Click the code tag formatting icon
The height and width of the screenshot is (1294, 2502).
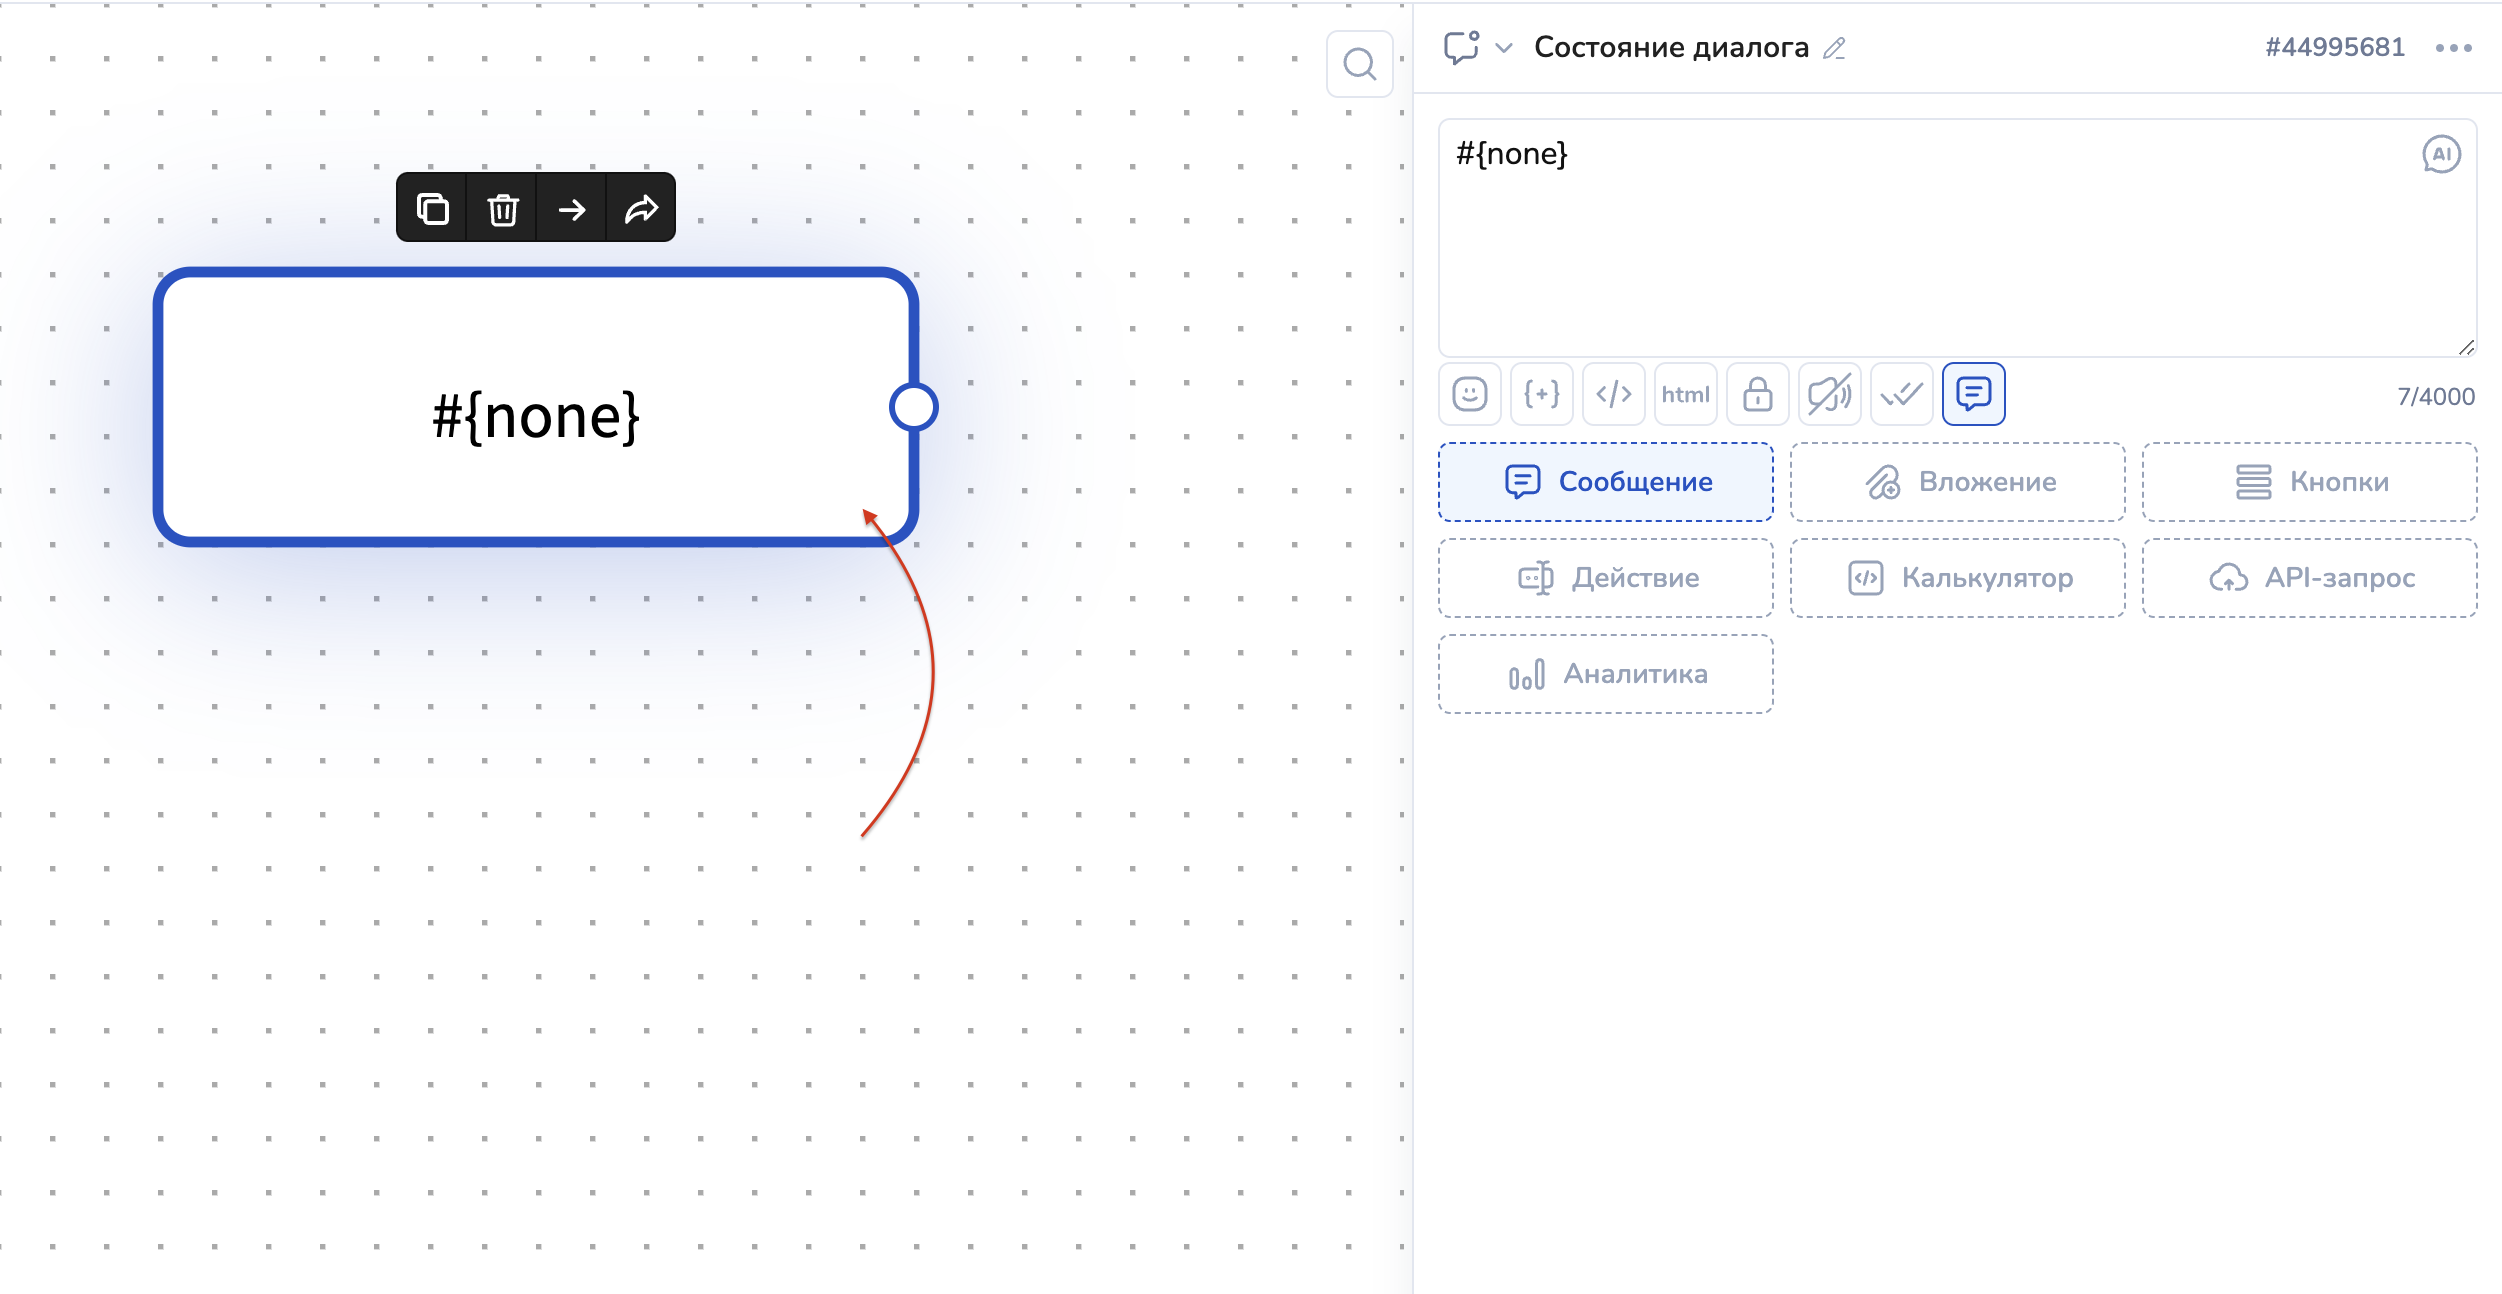click(1613, 394)
